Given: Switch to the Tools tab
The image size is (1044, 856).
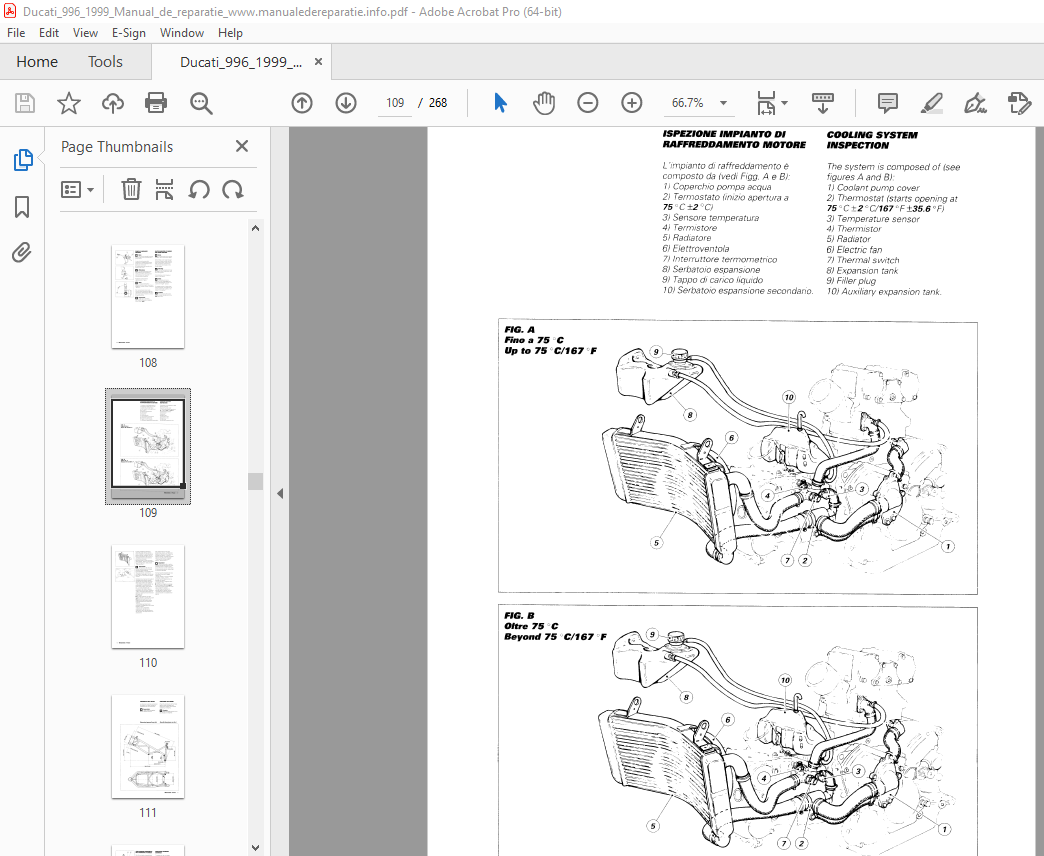Looking at the screenshot, I should tap(105, 62).
